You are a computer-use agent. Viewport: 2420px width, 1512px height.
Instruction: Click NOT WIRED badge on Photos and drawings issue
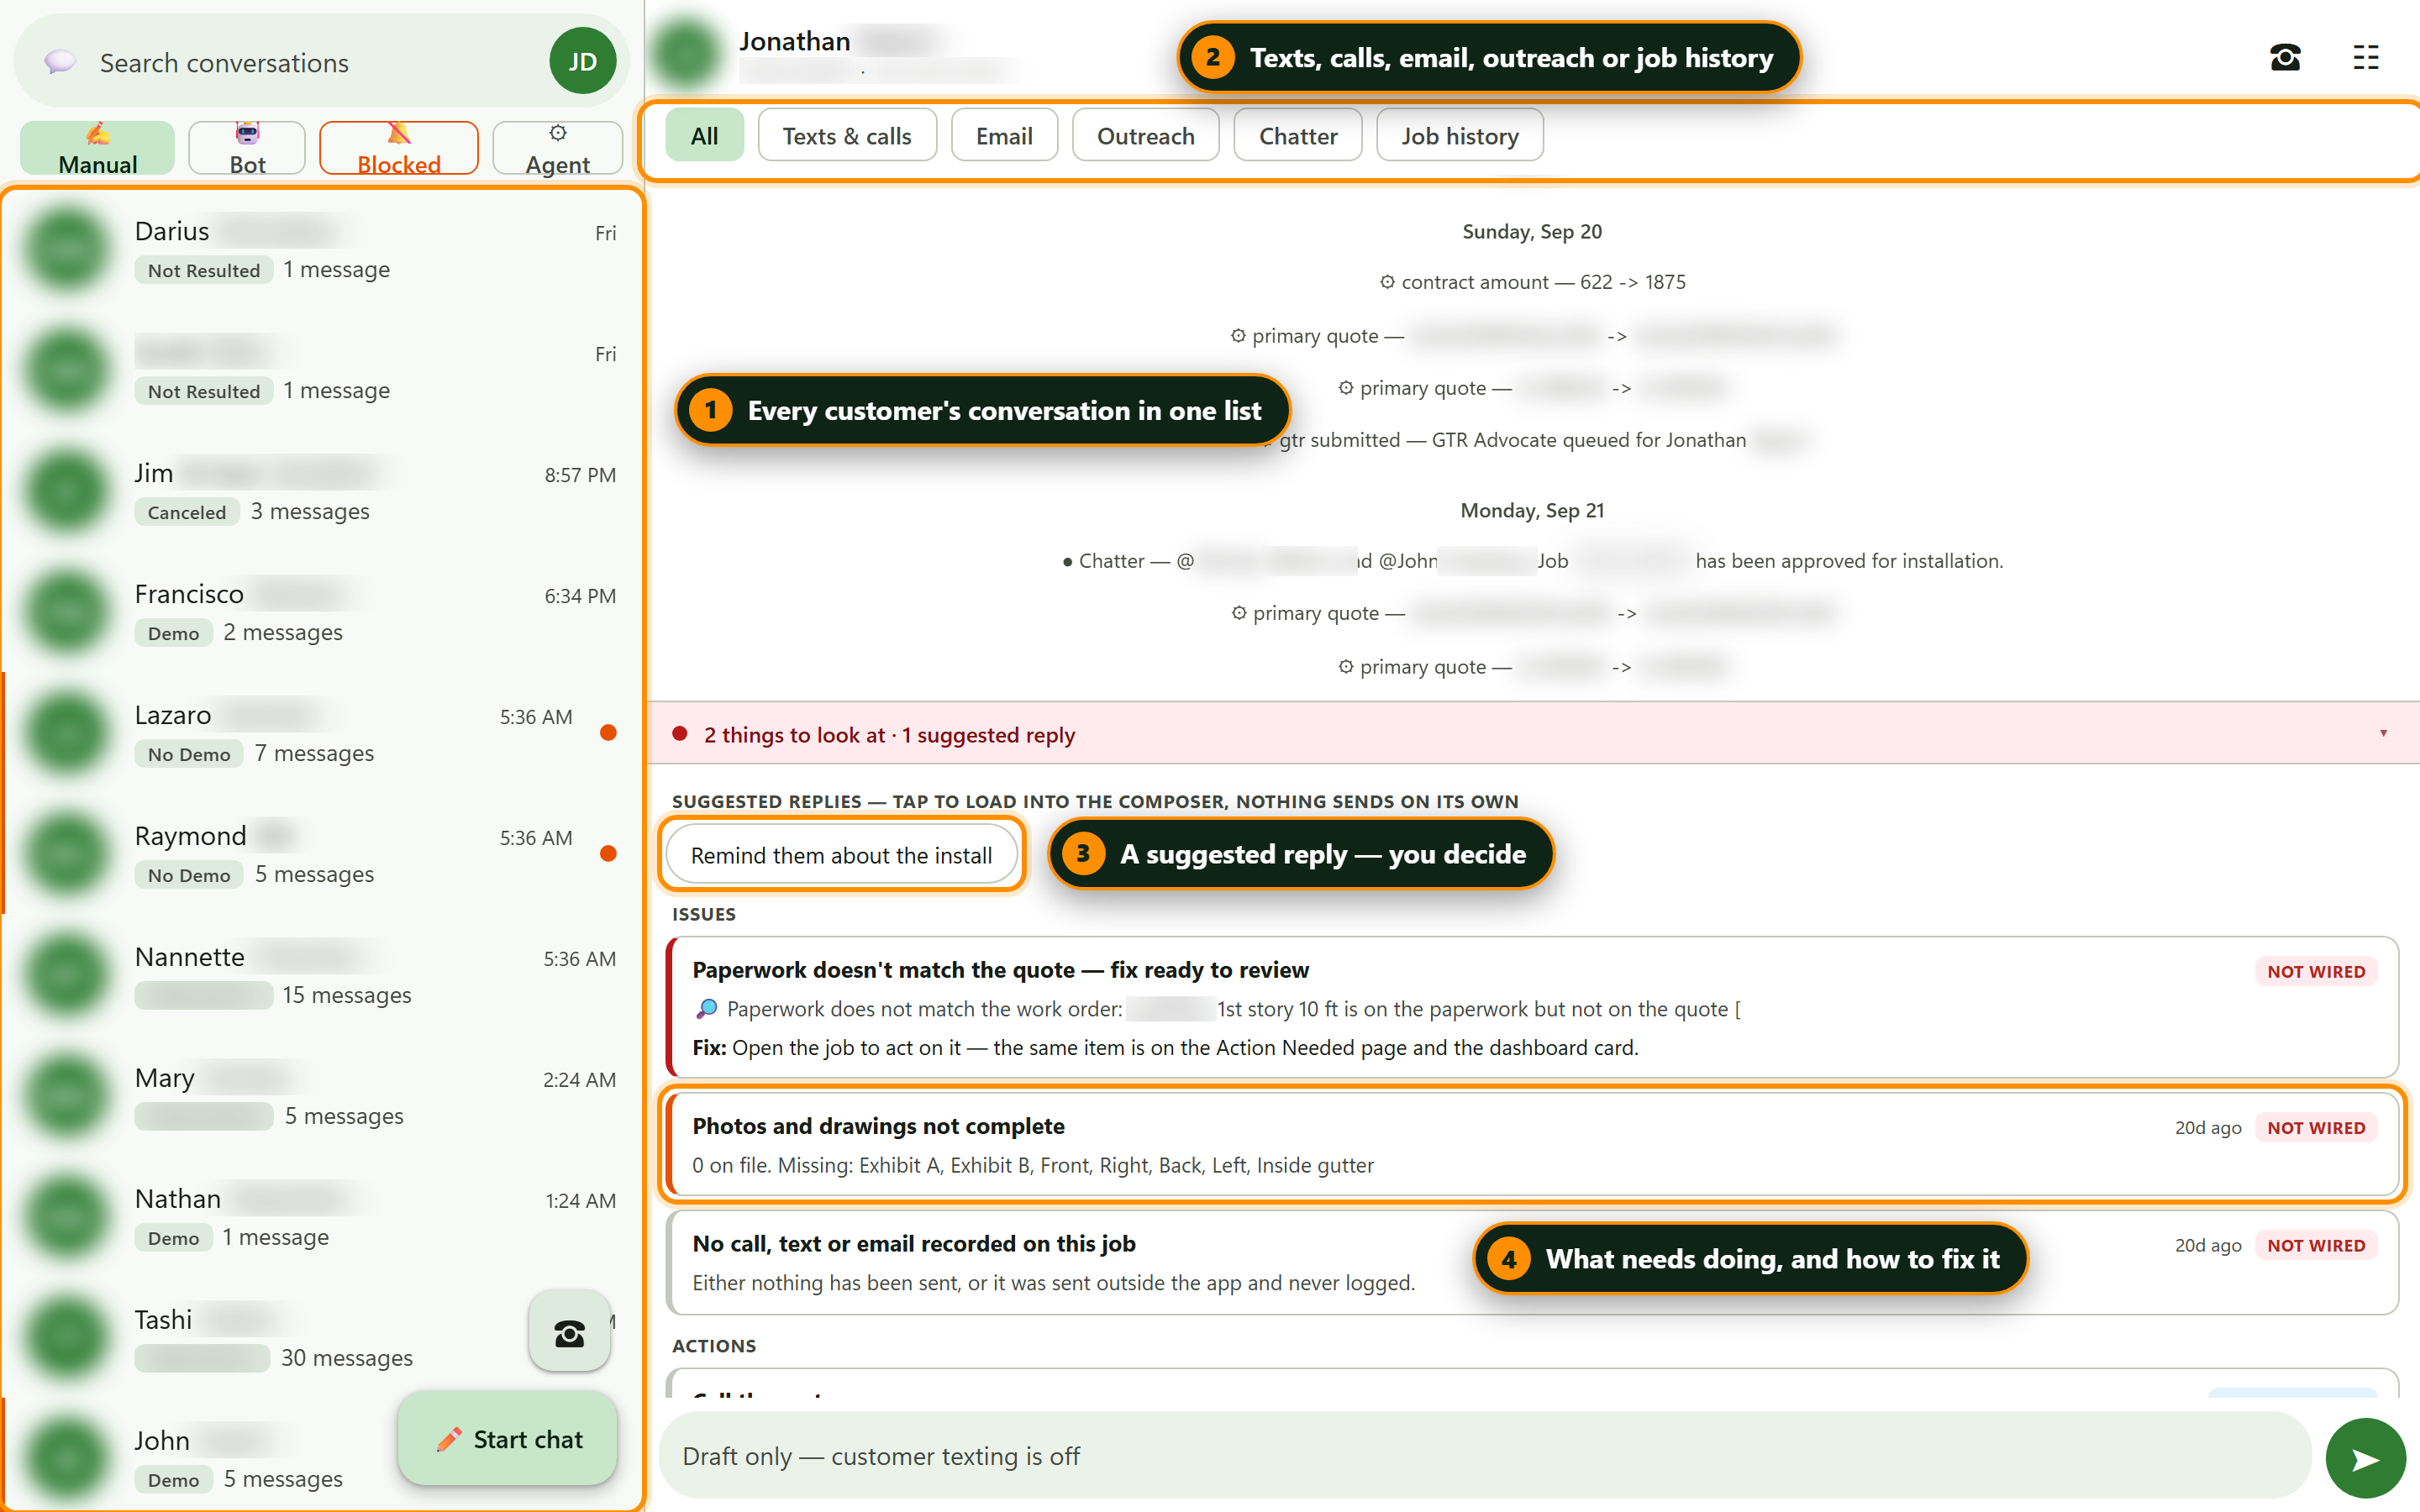tap(2315, 1127)
